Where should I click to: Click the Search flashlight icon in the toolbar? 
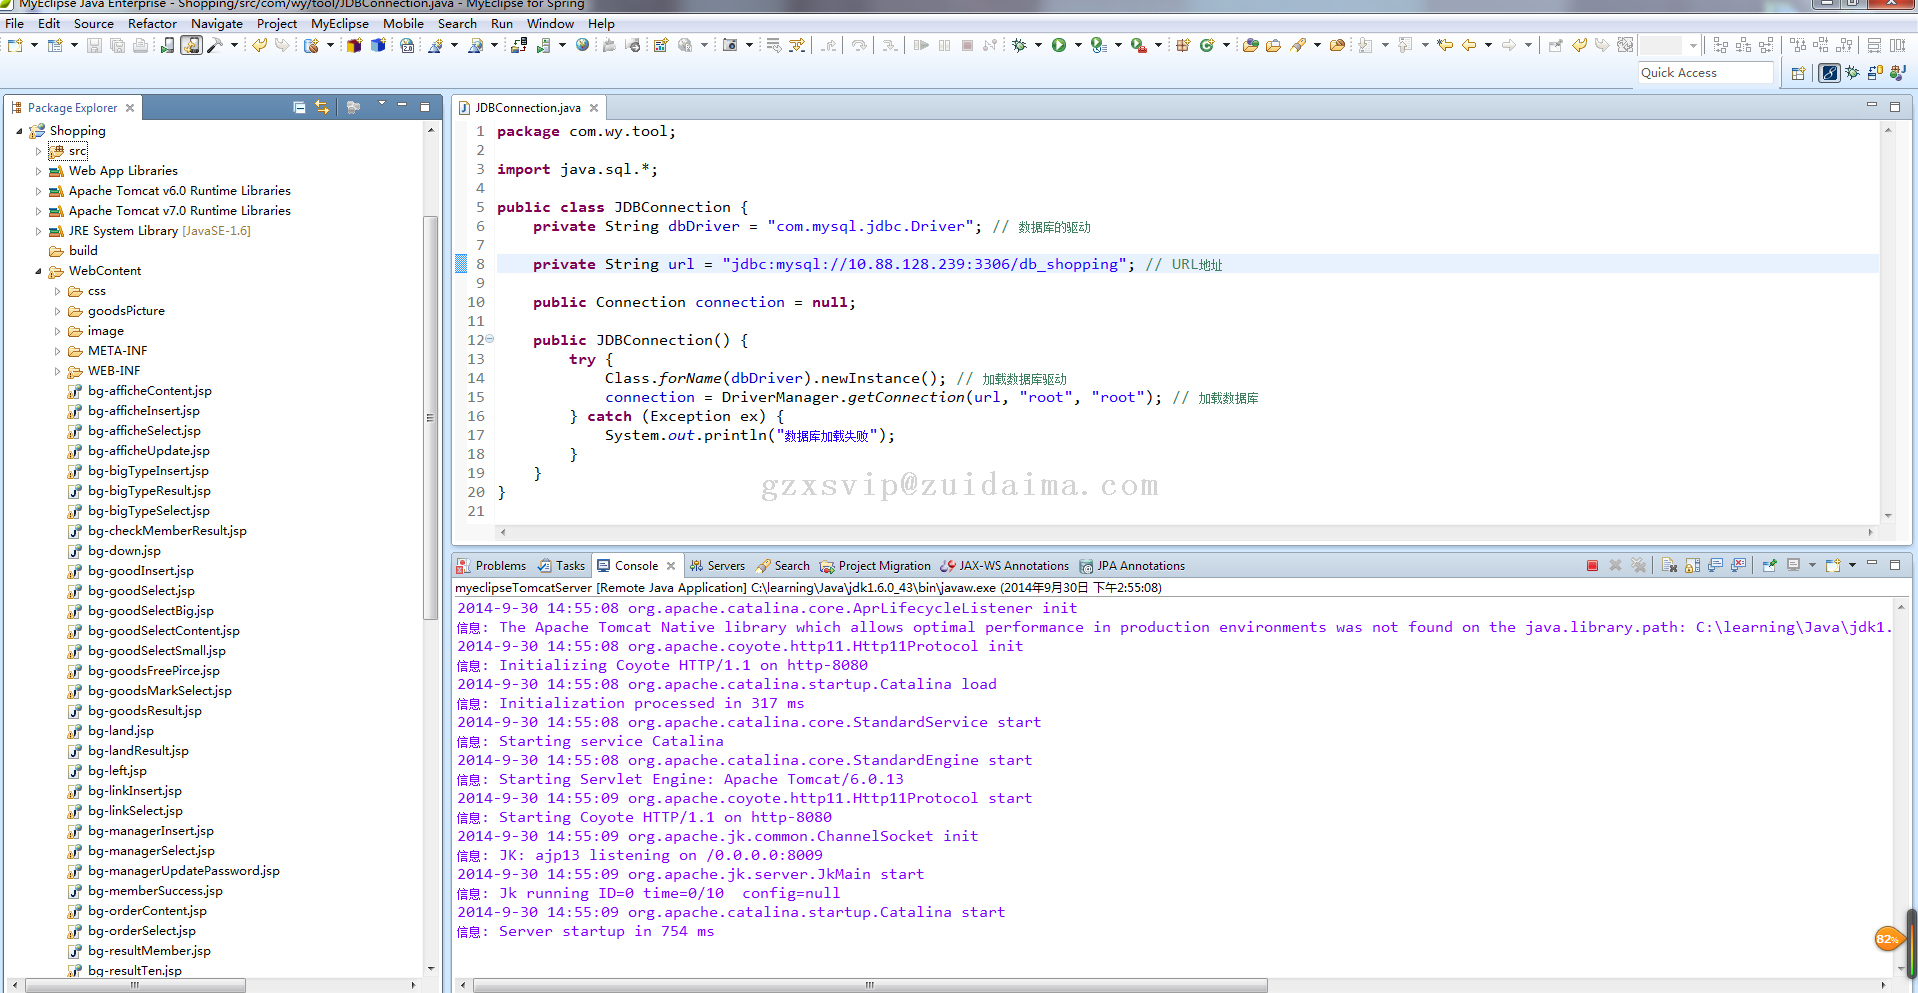click(1298, 45)
